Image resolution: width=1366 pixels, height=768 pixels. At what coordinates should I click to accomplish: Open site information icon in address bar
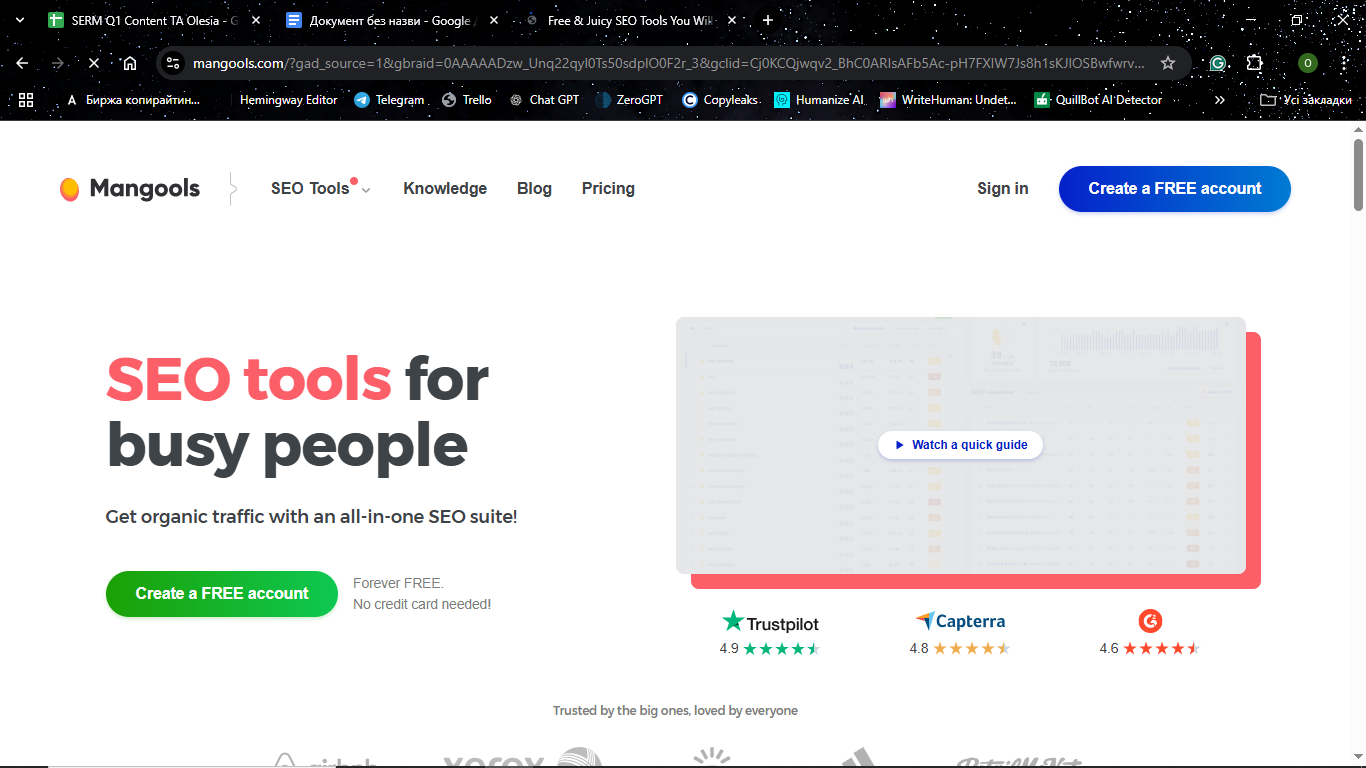coord(174,63)
